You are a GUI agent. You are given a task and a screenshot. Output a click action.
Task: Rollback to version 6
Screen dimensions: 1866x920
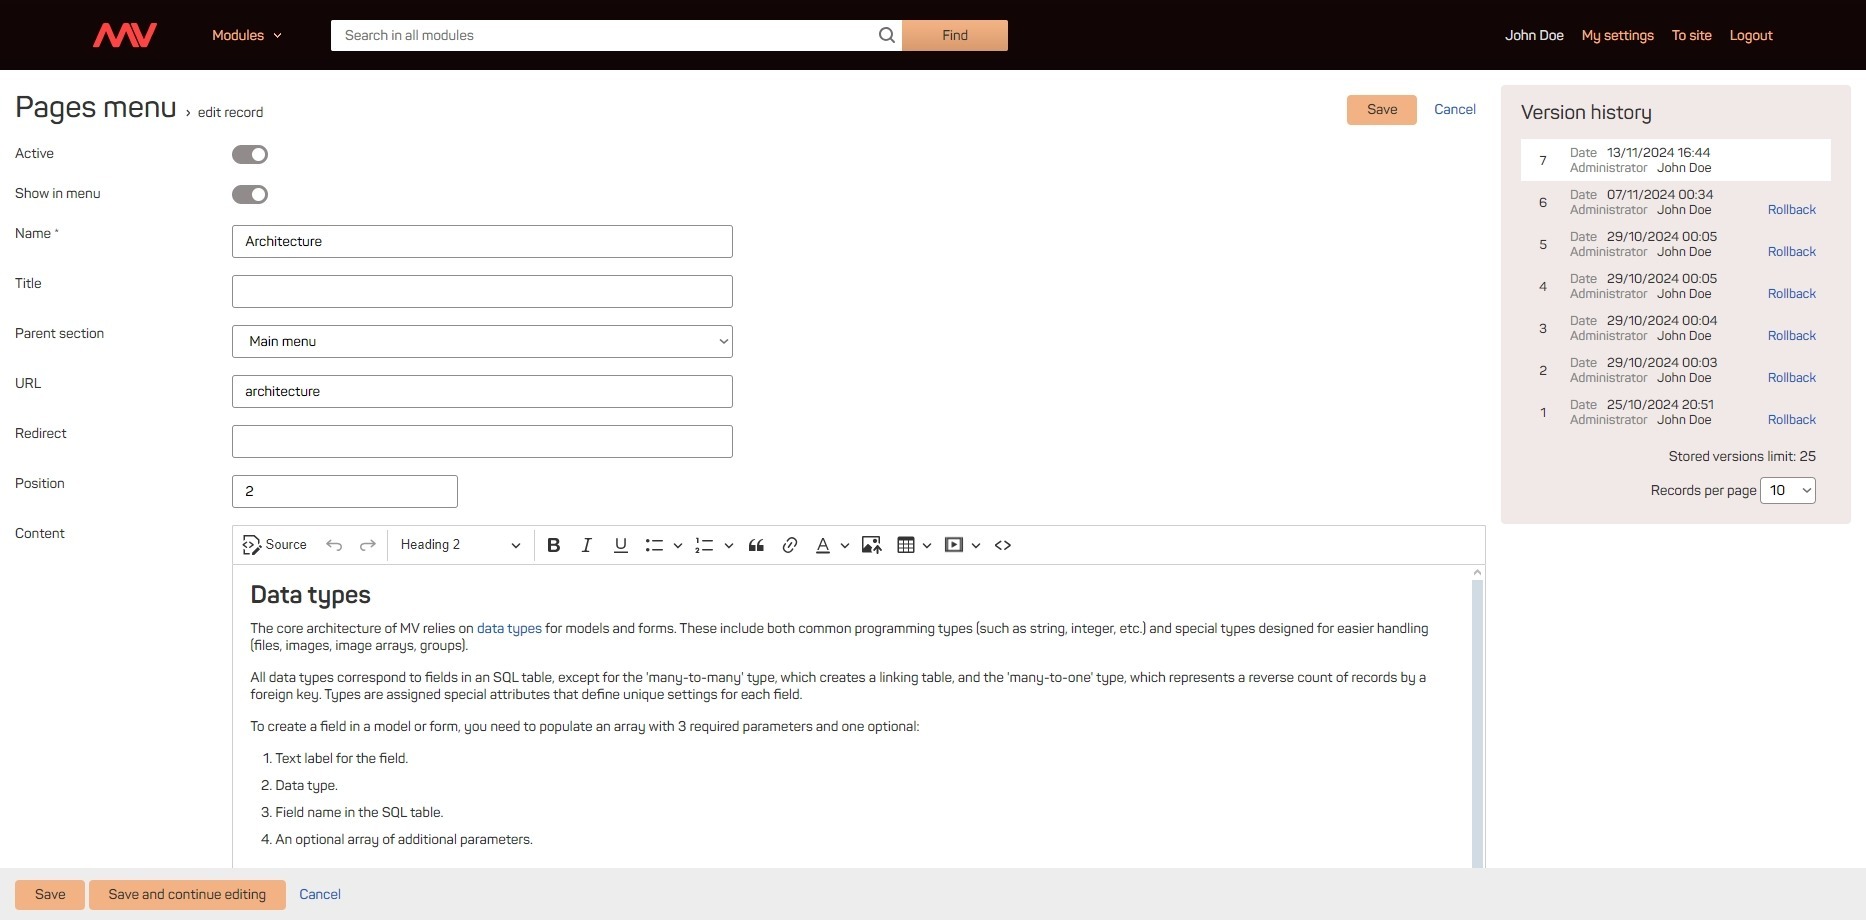1791,210
